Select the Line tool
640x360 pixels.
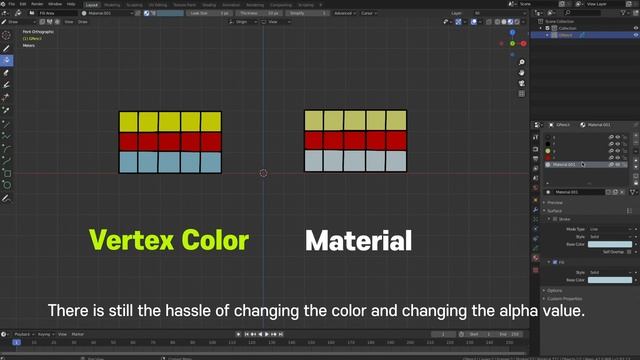7,123
